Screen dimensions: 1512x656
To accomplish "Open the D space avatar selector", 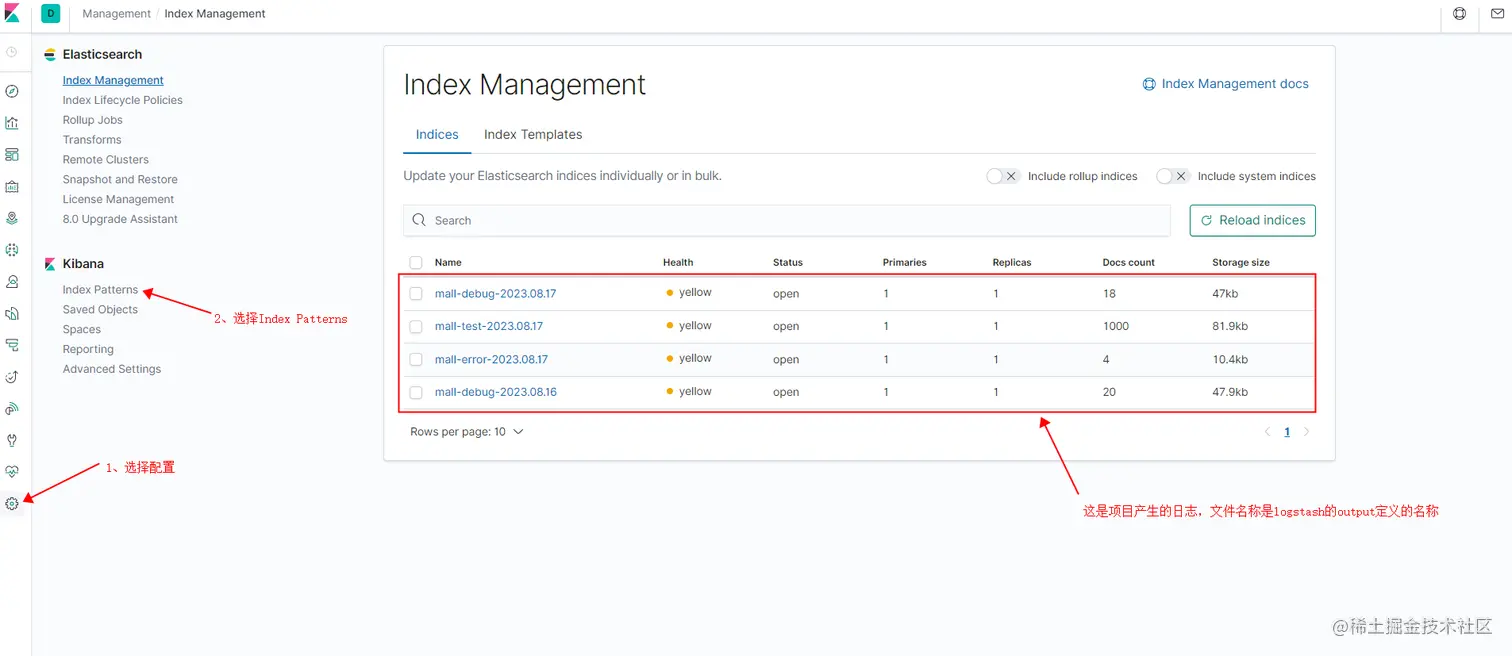I will [x=50, y=14].
